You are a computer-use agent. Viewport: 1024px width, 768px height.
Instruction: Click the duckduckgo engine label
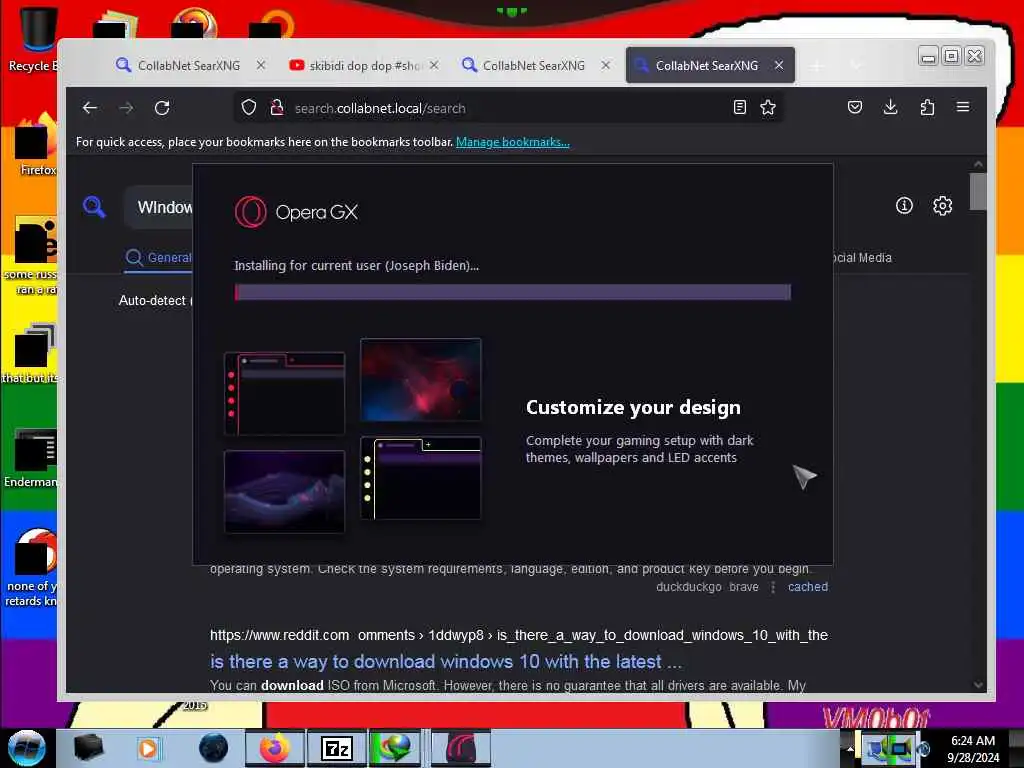tap(688, 586)
